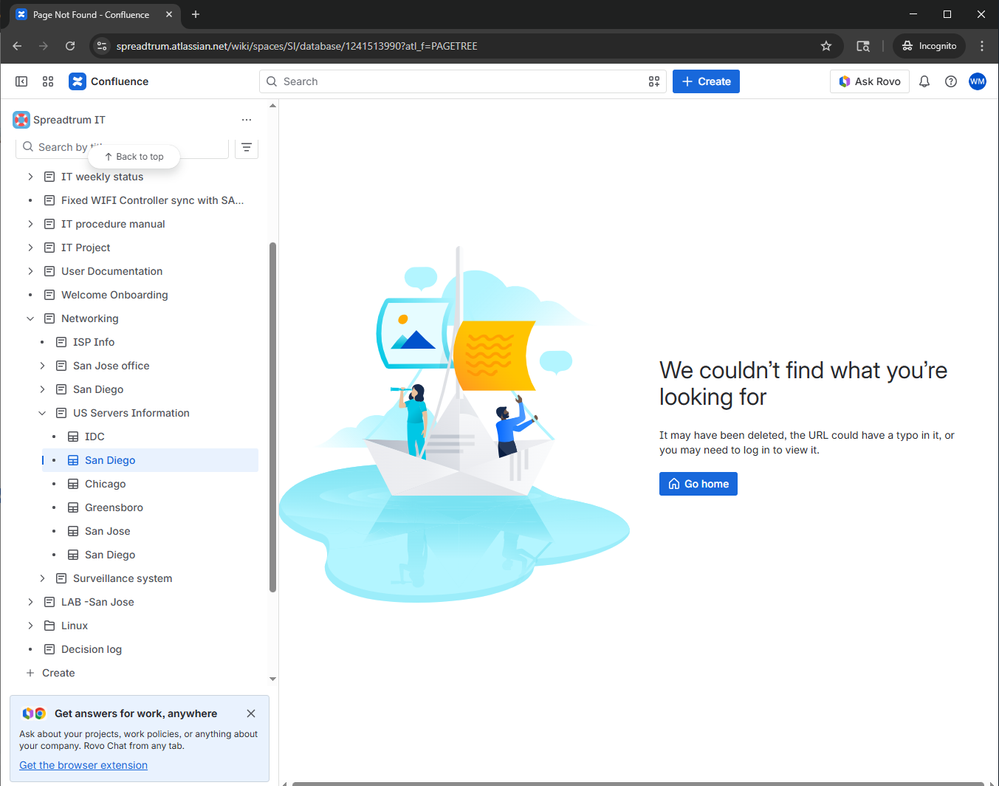Screen dimensions: 999x786
Task: Click the Spreadtrum IT space icon
Action: point(21,120)
